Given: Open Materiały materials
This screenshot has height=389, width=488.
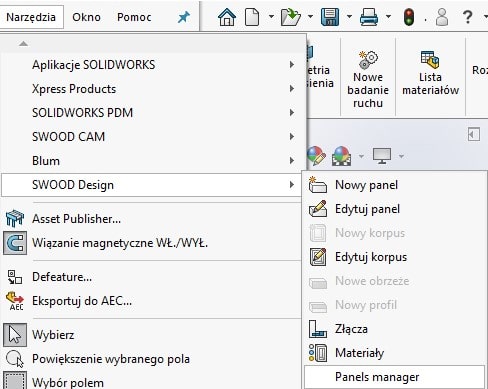Looking at the screenshot, I should tap(394, 353).
